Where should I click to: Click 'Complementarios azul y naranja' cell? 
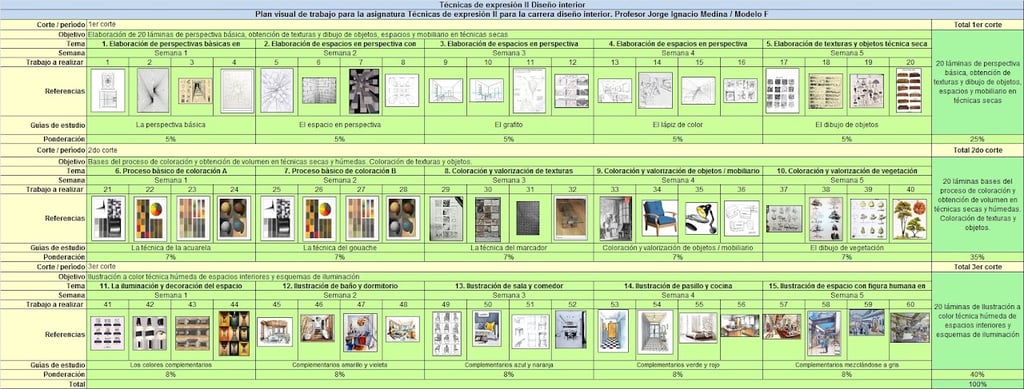pos(509,365)
